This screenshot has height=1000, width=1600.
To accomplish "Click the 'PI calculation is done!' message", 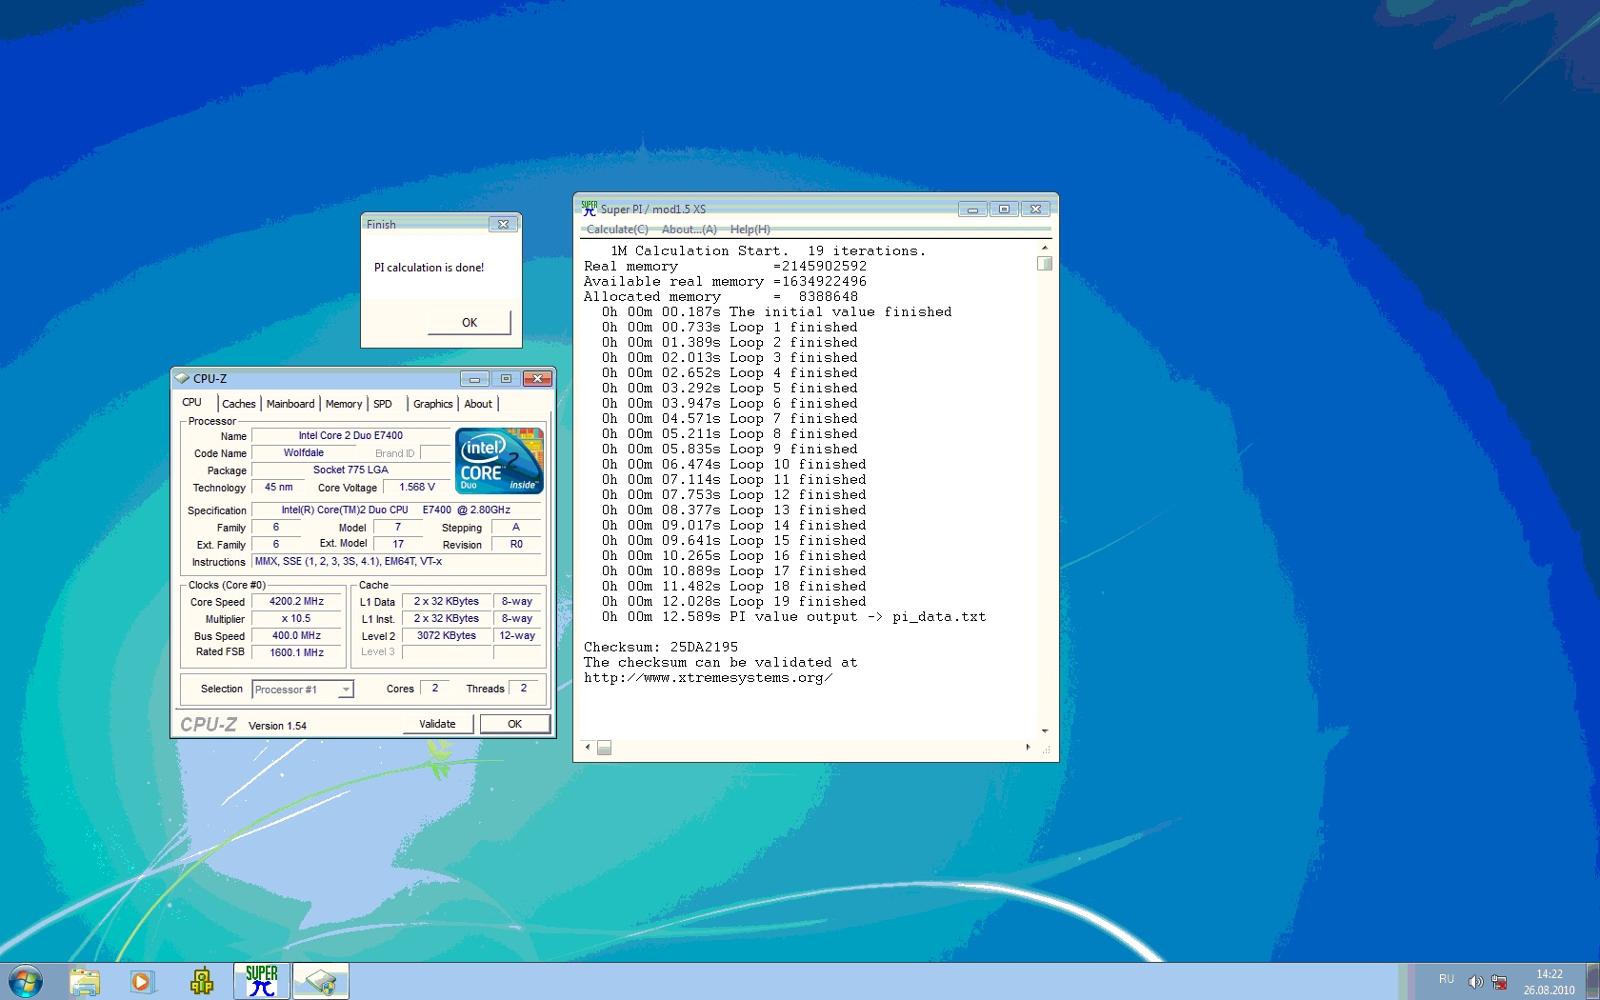I will 429,268.
